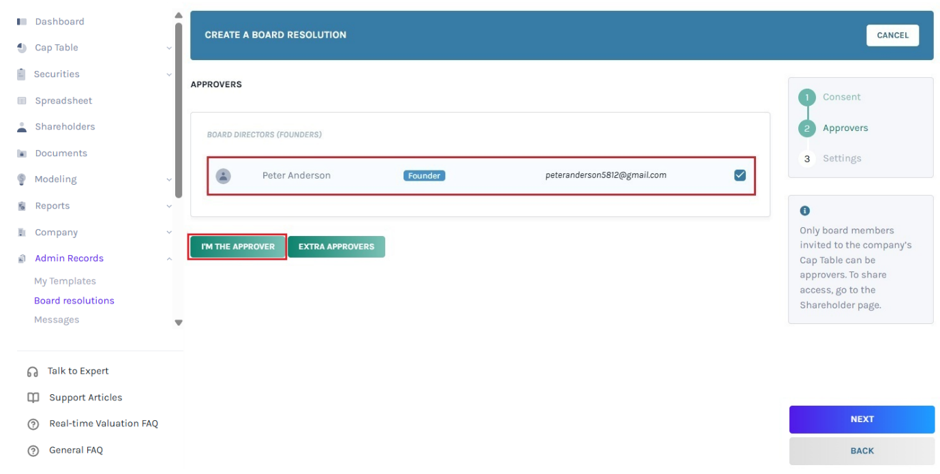Collapse the Admin Records section chevron
This screenshot has width=940, height=474.
click(x=169, y=259)
